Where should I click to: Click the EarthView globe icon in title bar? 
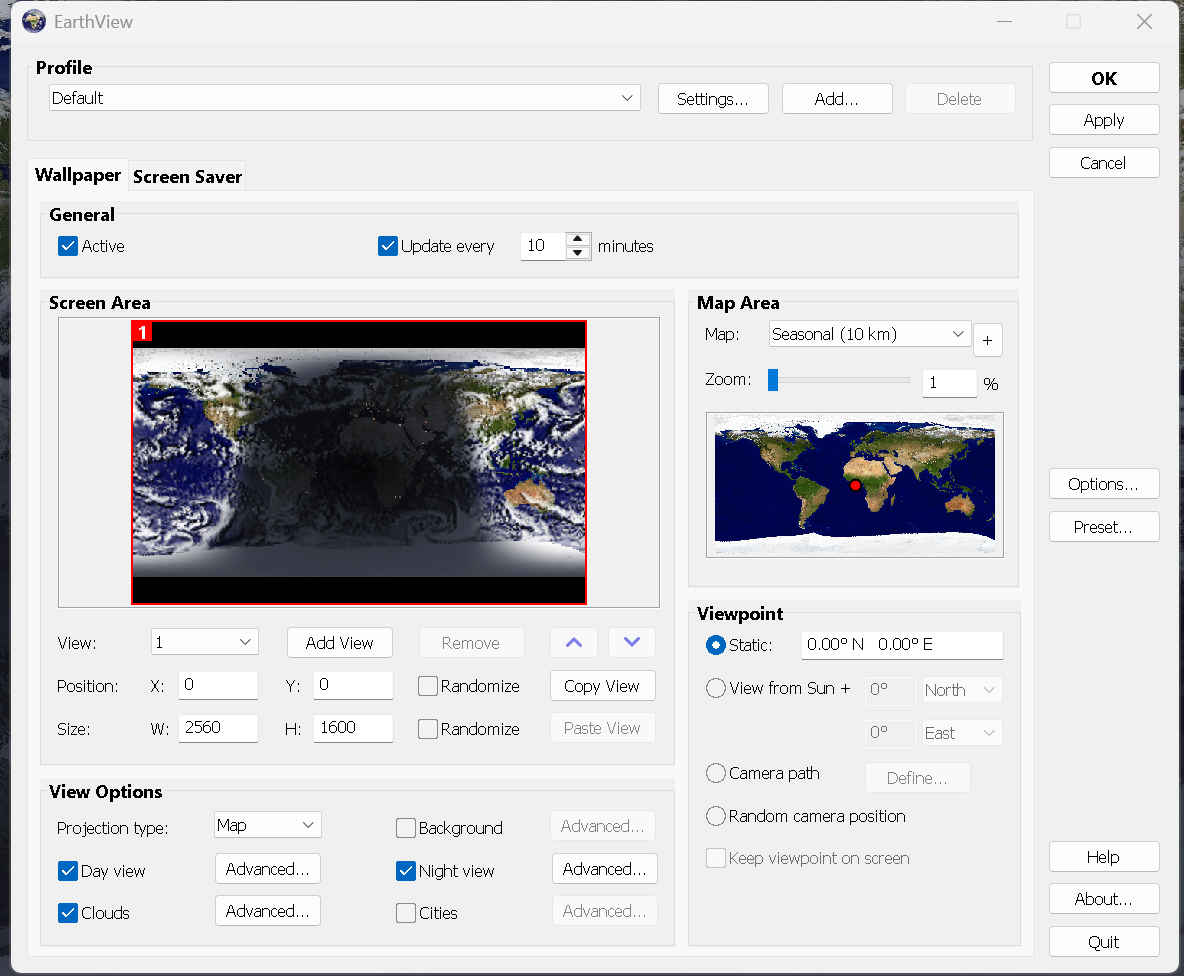34,21
